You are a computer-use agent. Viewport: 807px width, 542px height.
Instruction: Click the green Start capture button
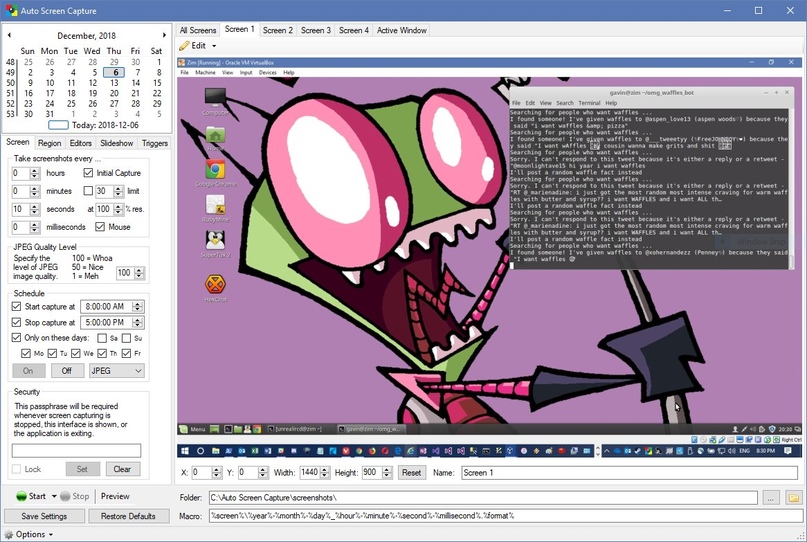point(31,496)
